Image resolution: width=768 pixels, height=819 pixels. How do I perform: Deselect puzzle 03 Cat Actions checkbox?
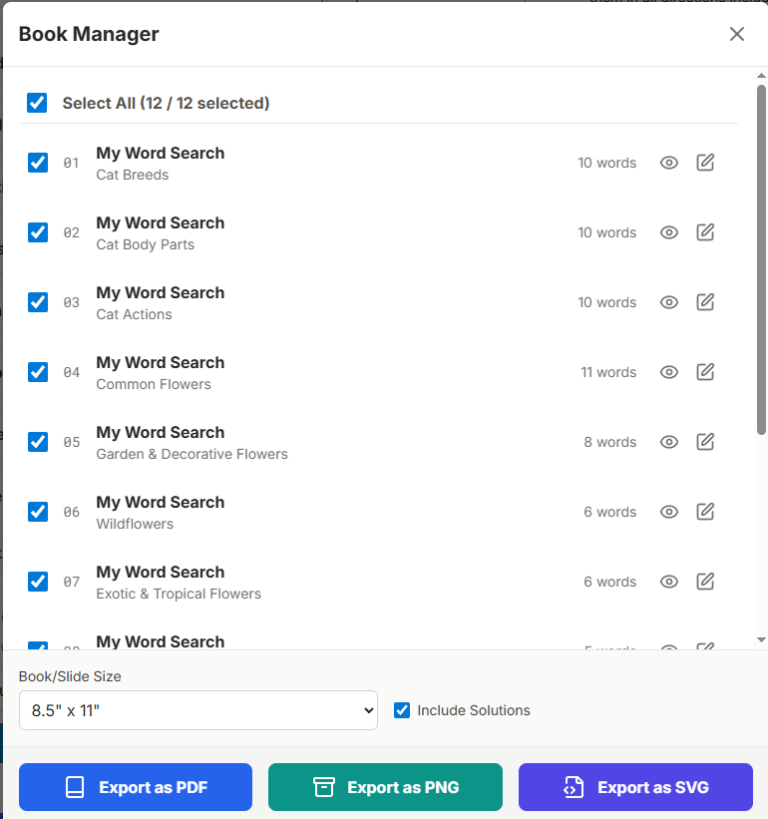[38, 302]
